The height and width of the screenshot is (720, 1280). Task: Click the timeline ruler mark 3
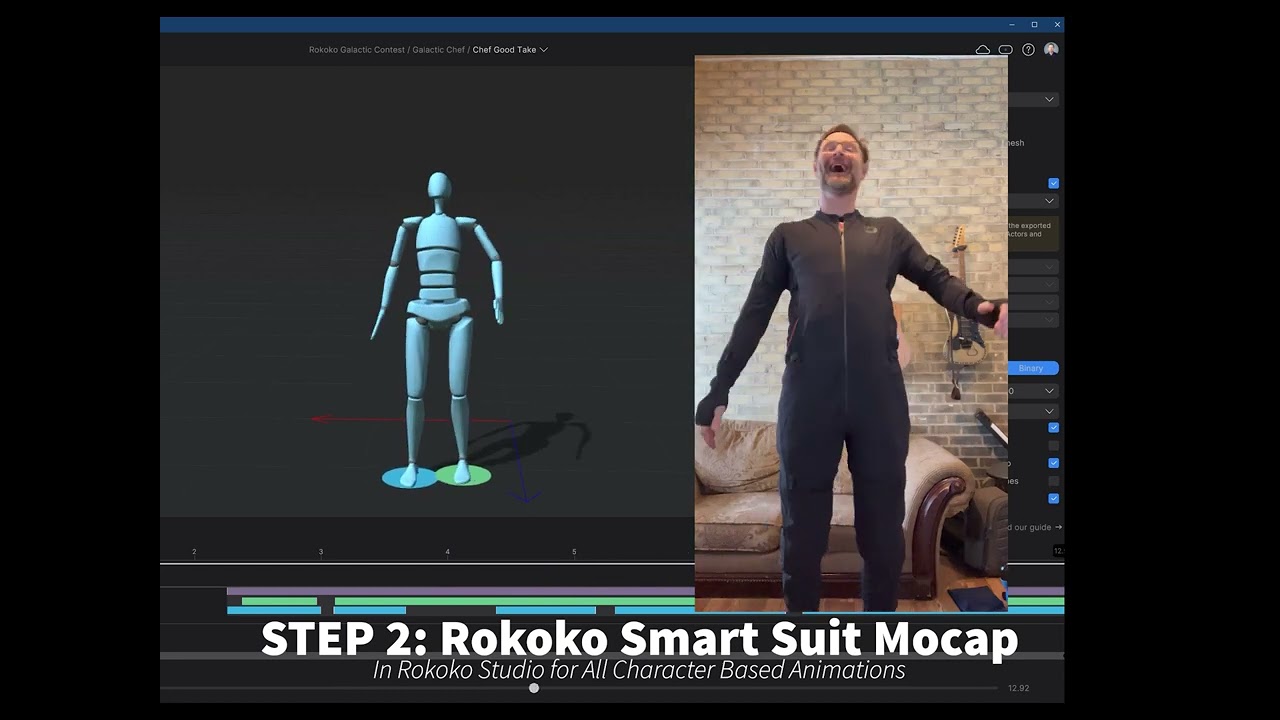point(321,552)
